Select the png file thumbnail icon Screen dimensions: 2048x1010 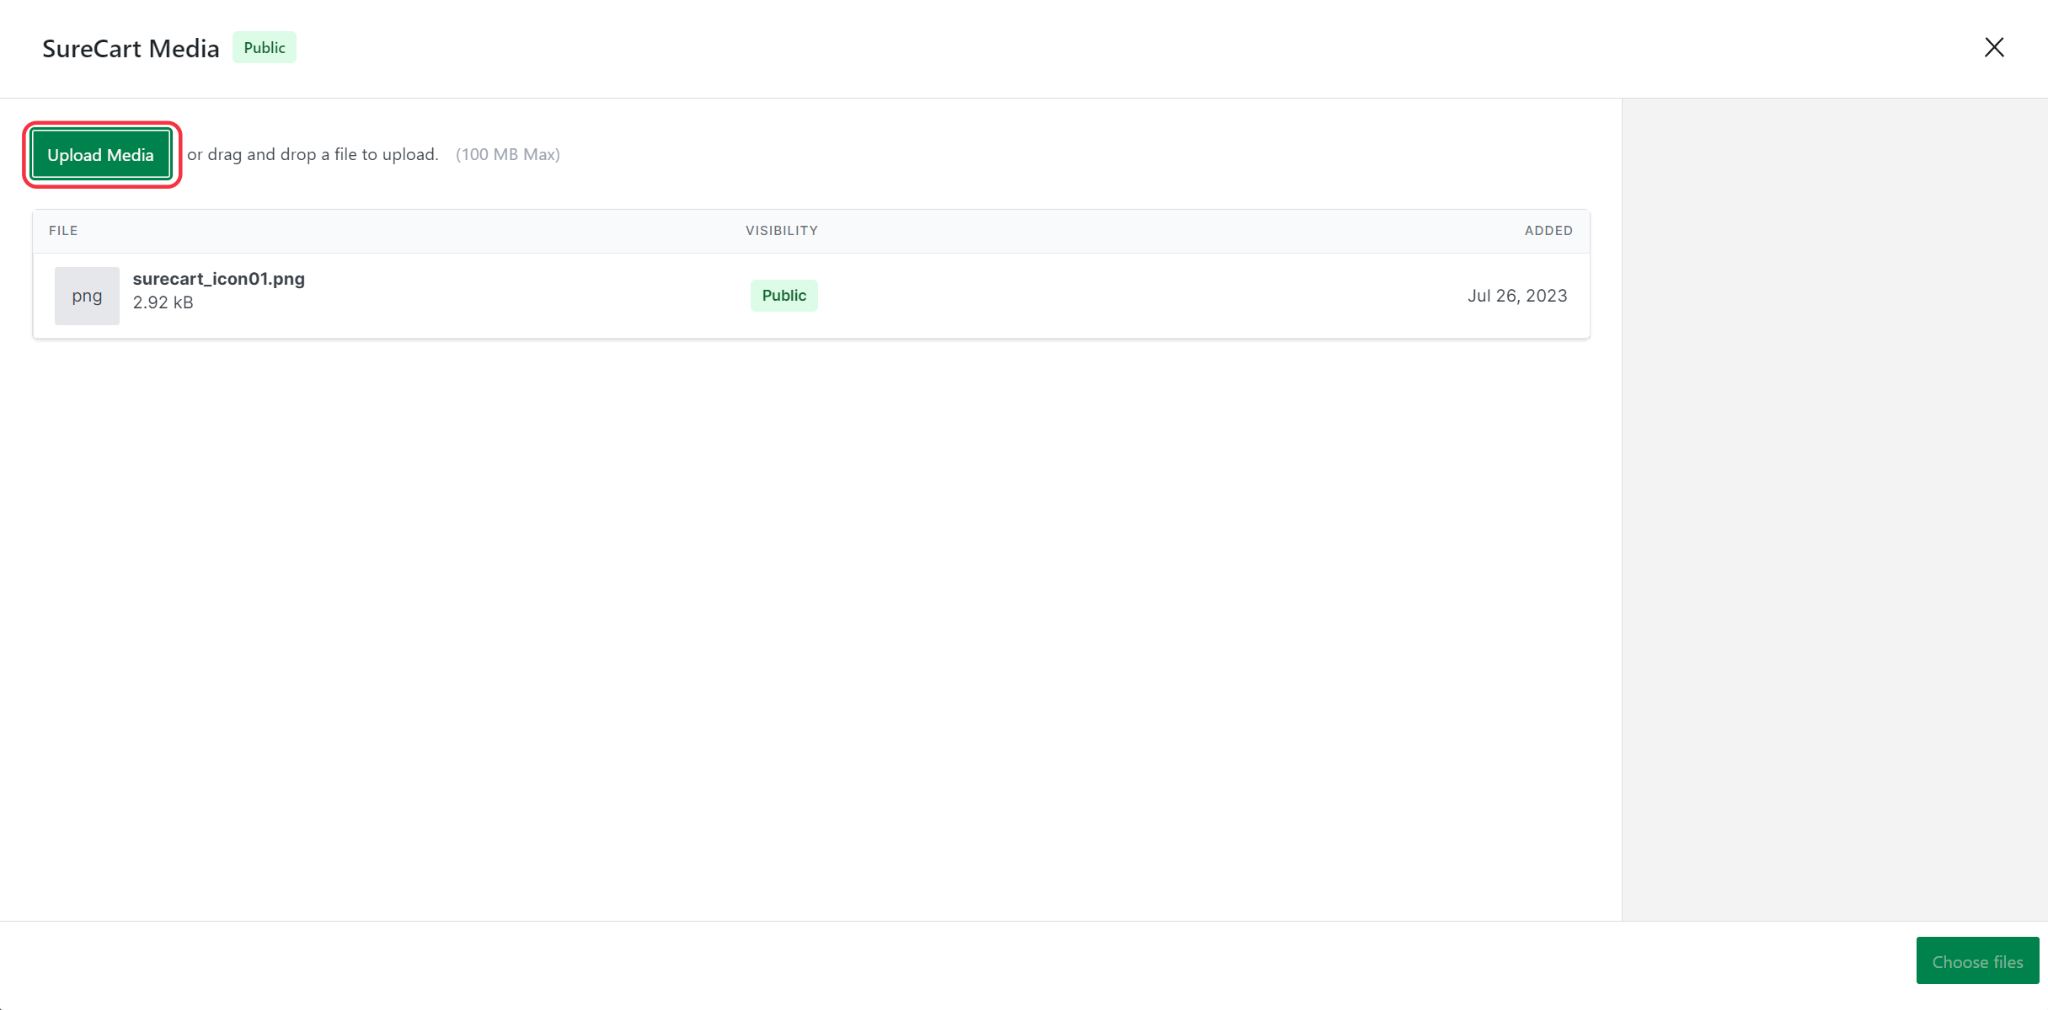point(87,296)
